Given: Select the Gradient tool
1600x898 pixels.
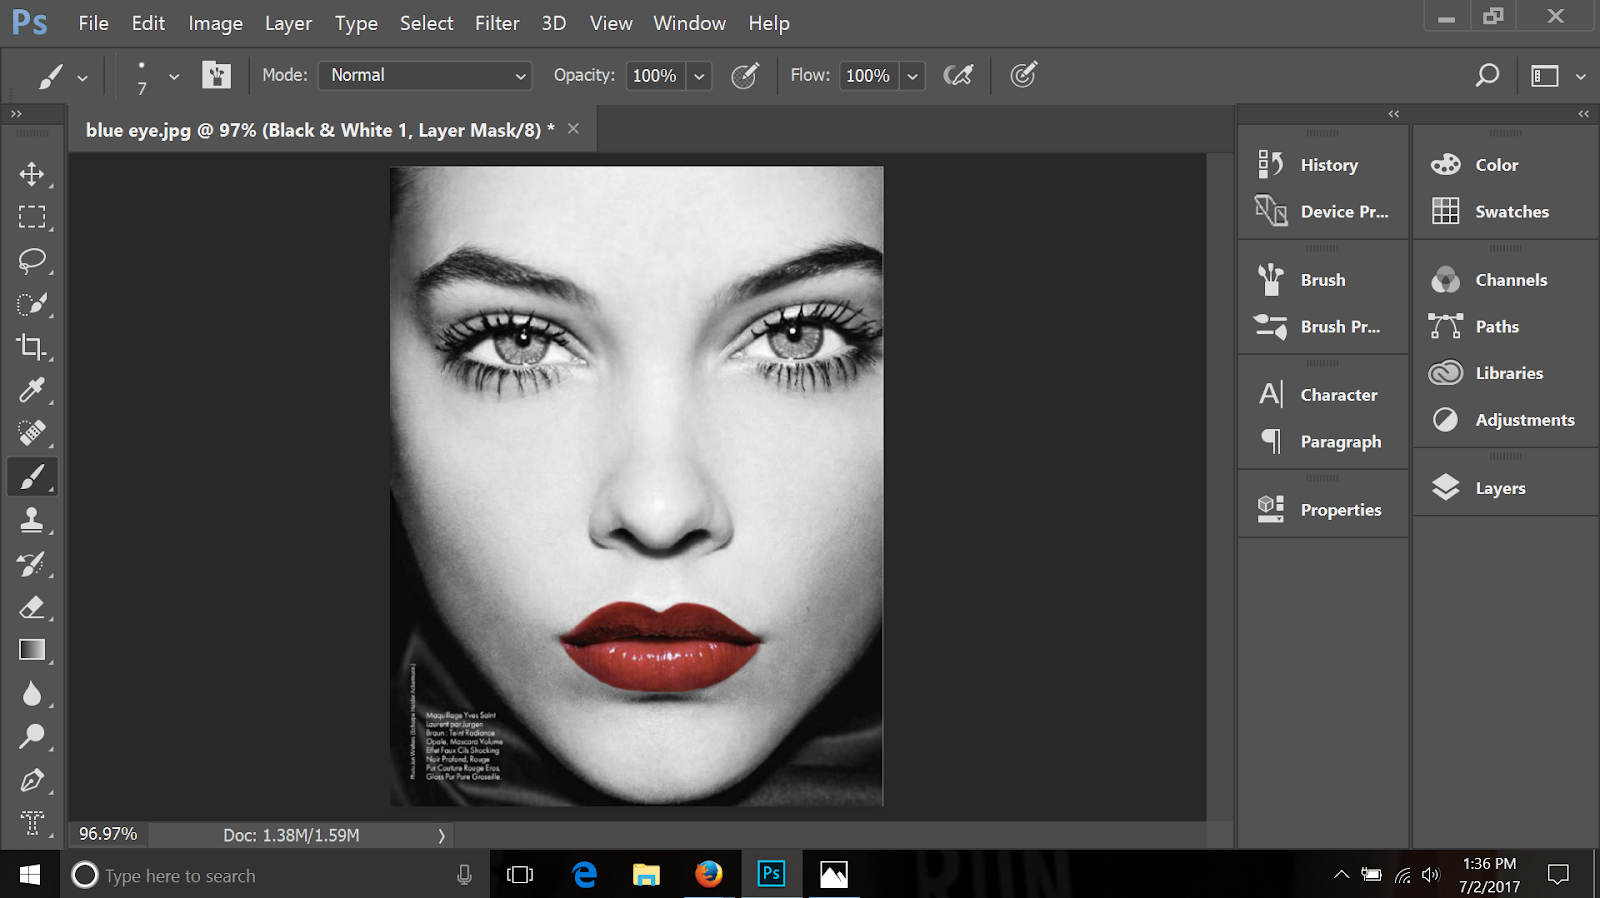Looking at the screenshot, I should 32,650.
